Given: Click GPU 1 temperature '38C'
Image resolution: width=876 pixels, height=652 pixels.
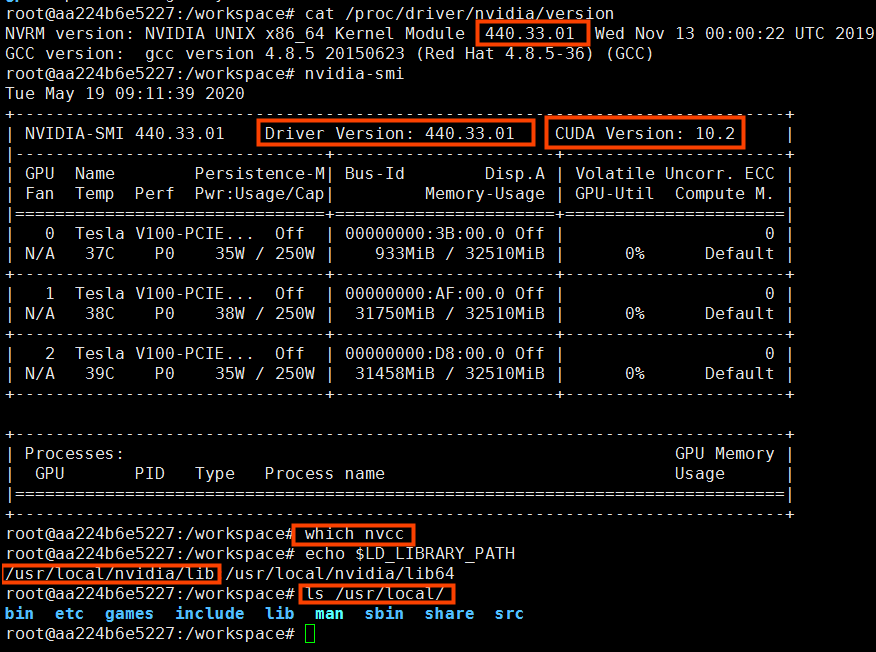Looking at the screenshot, I should (99, 313).
